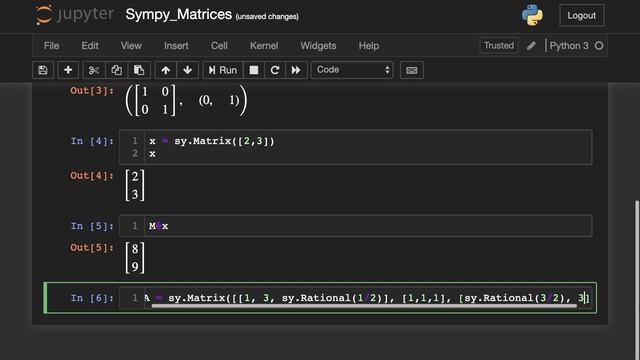This screenshot has width=640, height=360.
Task: Click the Out[3] prompt label
Action: click(x=92, y=91)
